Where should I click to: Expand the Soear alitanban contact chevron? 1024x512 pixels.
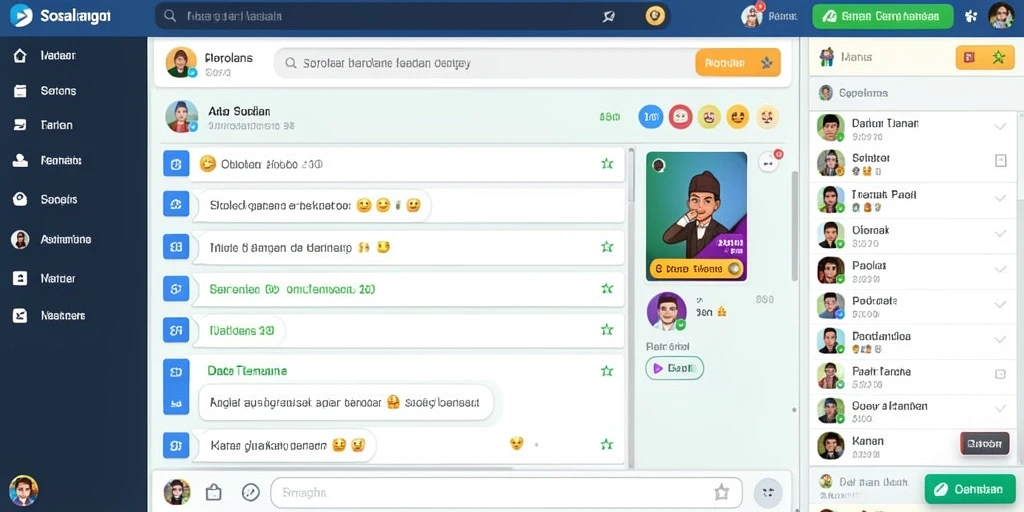point(1000,409)
